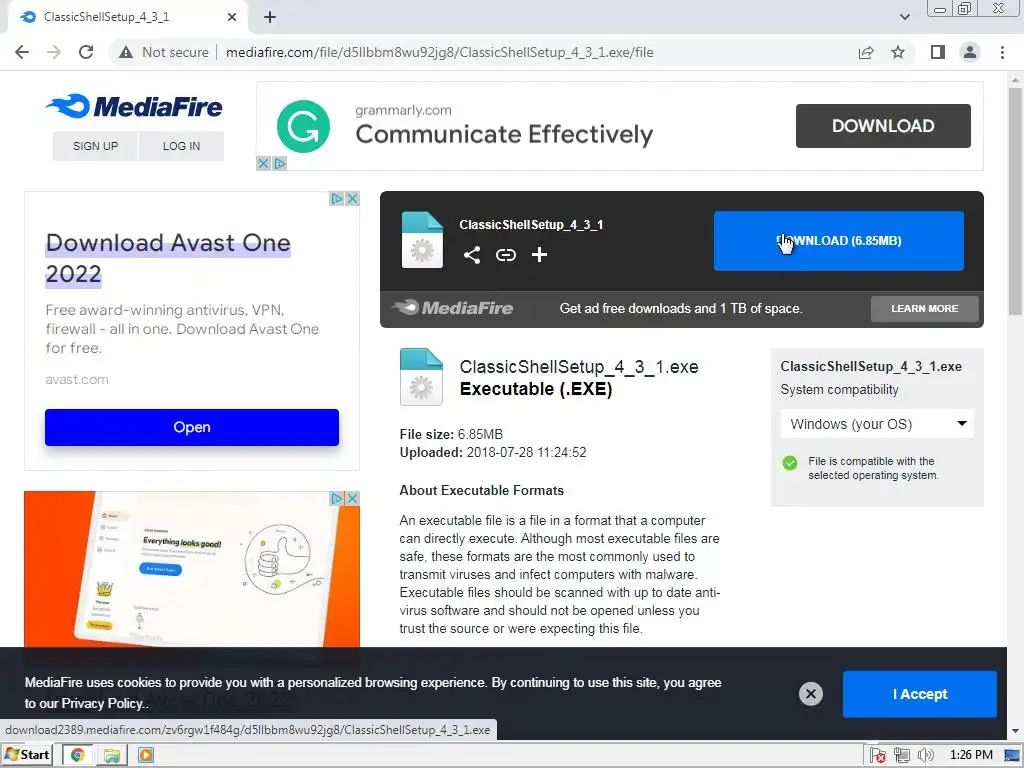This screenshot has height=768, width=1024.
Task: Click the Show desktop button
Action: click(x=1013, y=756)
